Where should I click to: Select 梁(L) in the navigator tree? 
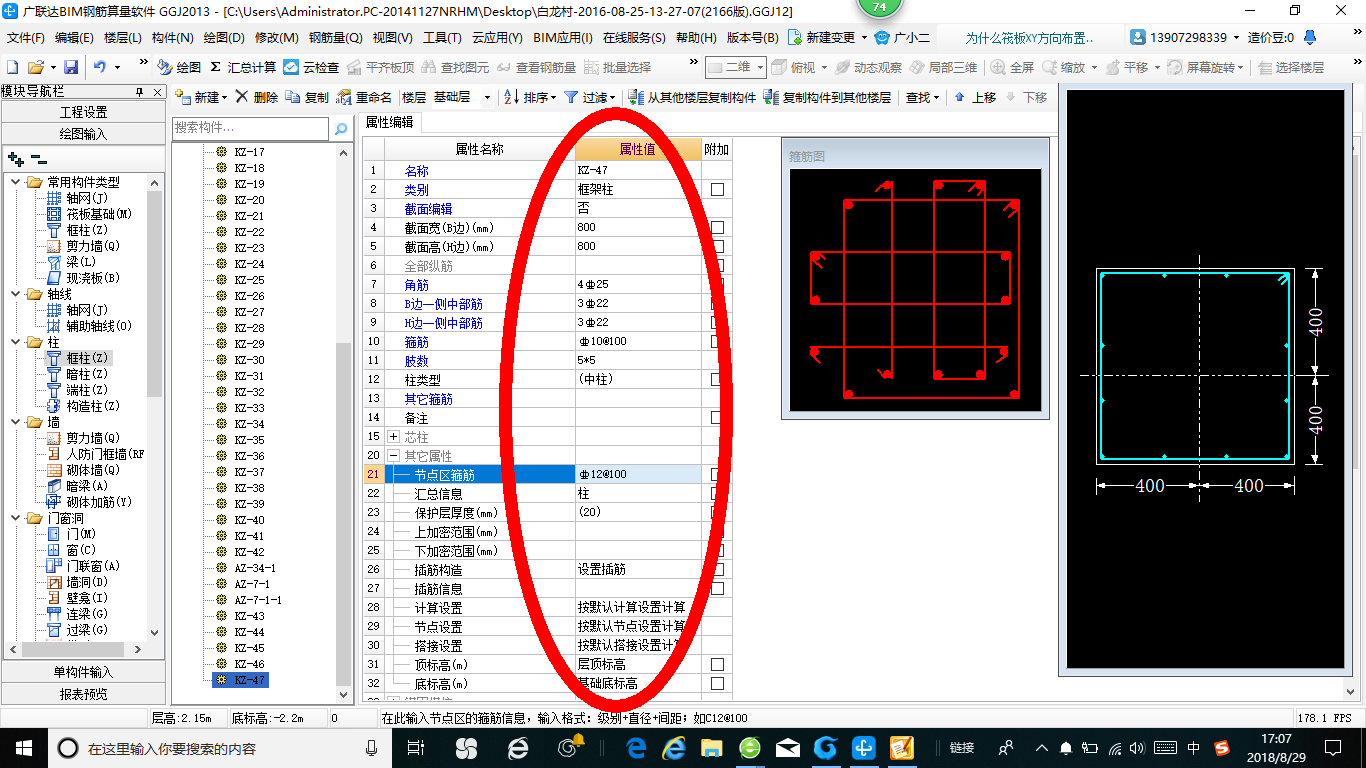[72, 262]
